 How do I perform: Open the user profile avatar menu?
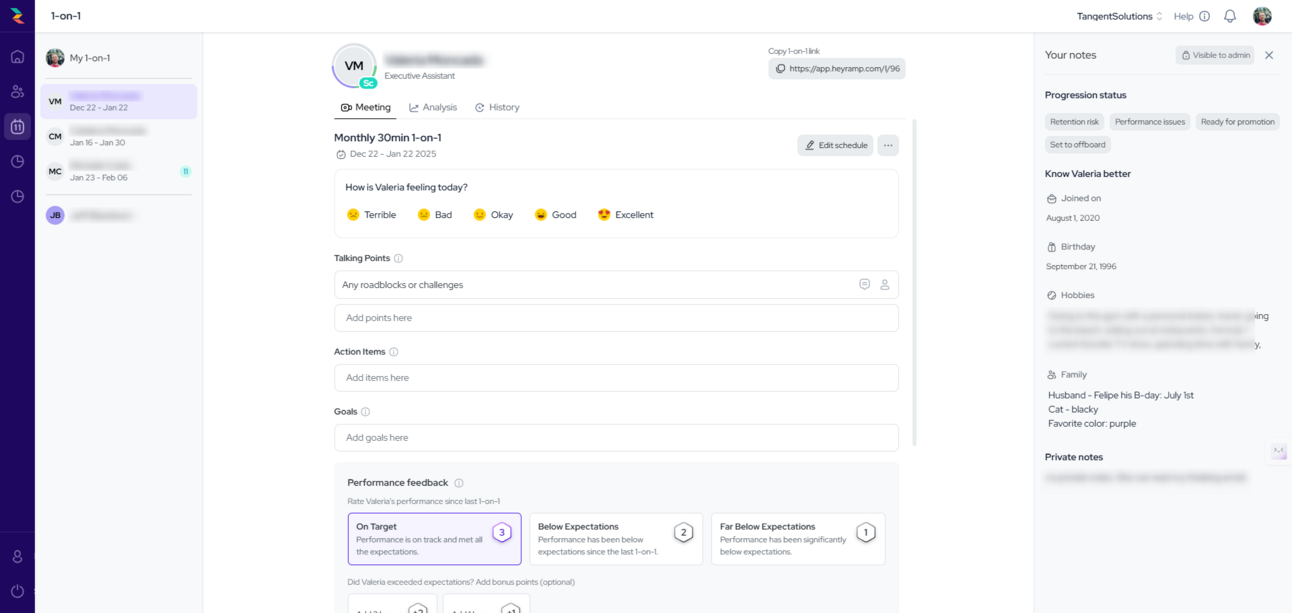click(x=1262, y=16)
